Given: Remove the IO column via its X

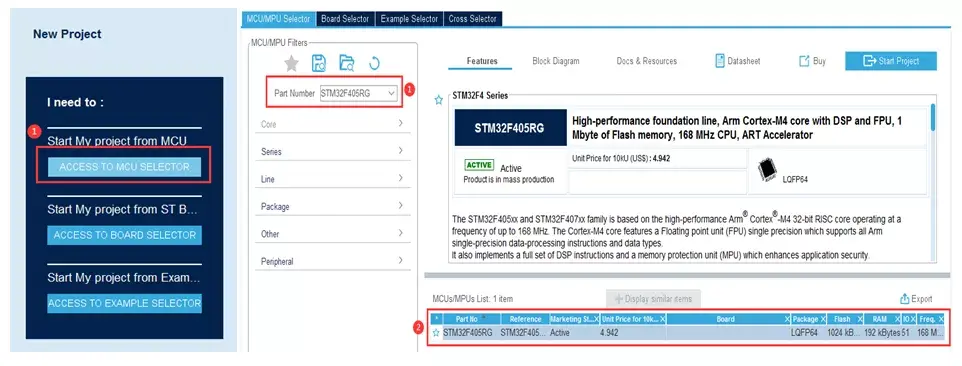Looking at the screenshot, I should tap(914, 319).
